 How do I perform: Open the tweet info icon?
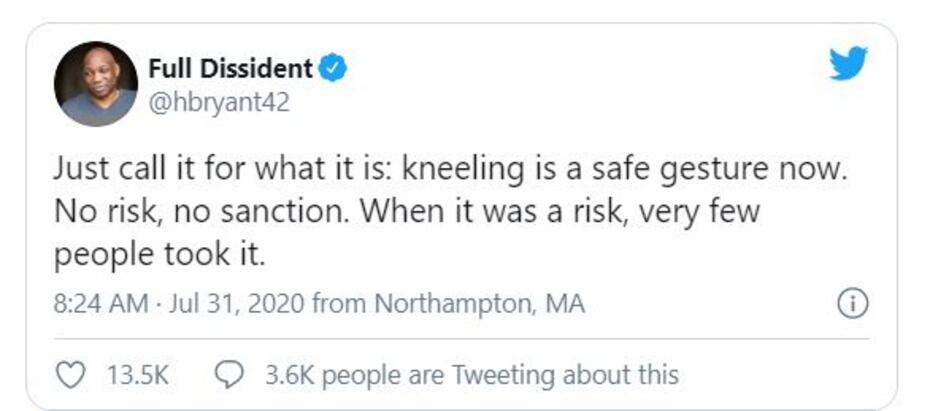click(x=851, y=305)
